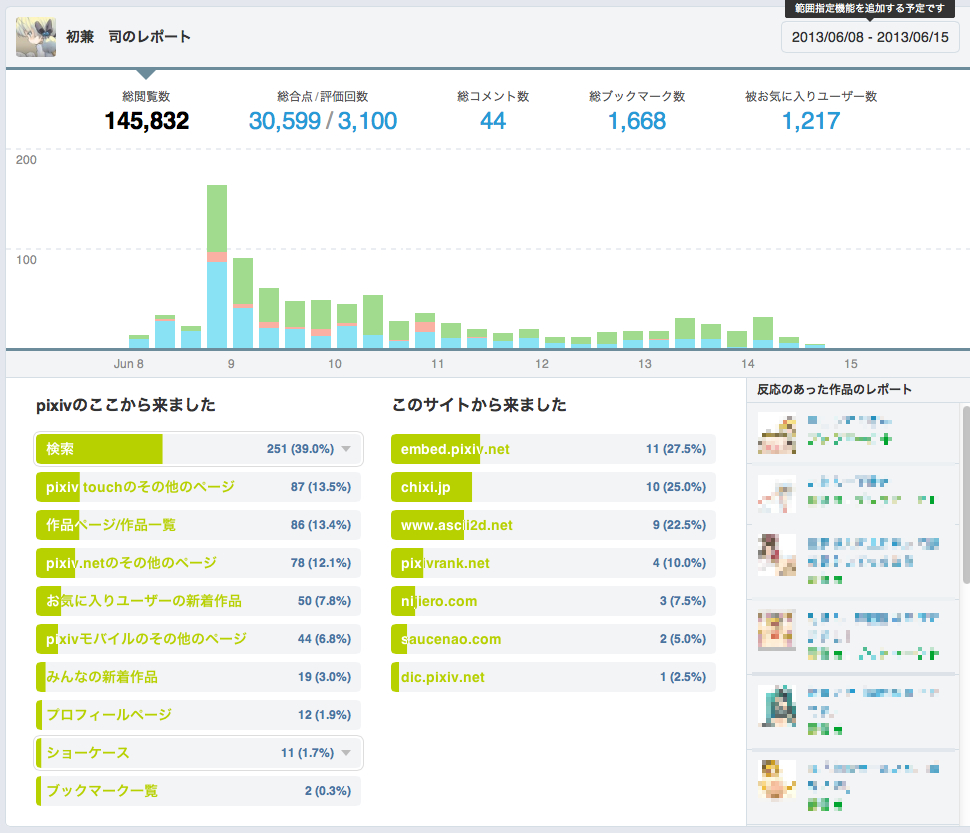The height and width of the screenshot is (833, 970).
Task: Select the 総ブックマーク数 count 1,668
Action: 637,122
